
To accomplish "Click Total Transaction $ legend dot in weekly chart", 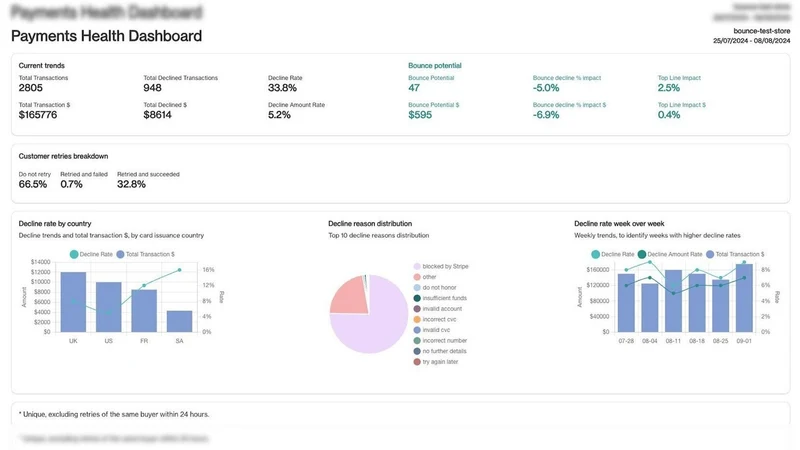I will tap(710, 254).
